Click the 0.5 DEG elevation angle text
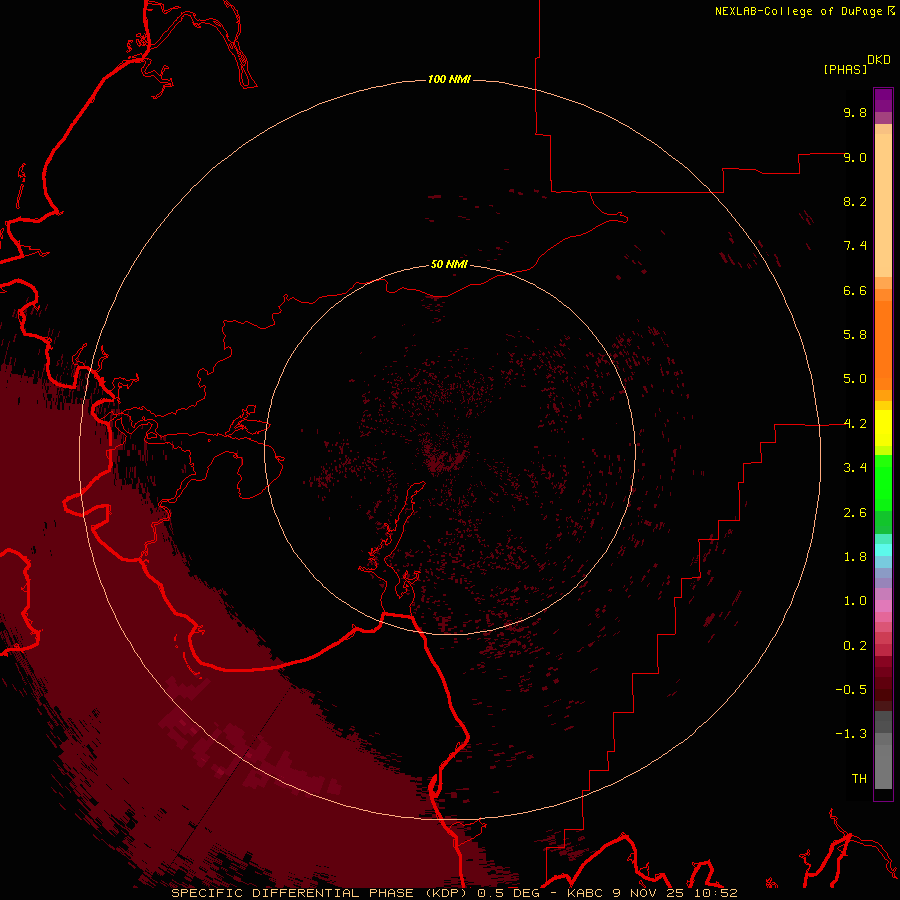The width and height of the screenshot is (900, 900). click(x=507, y=893)
